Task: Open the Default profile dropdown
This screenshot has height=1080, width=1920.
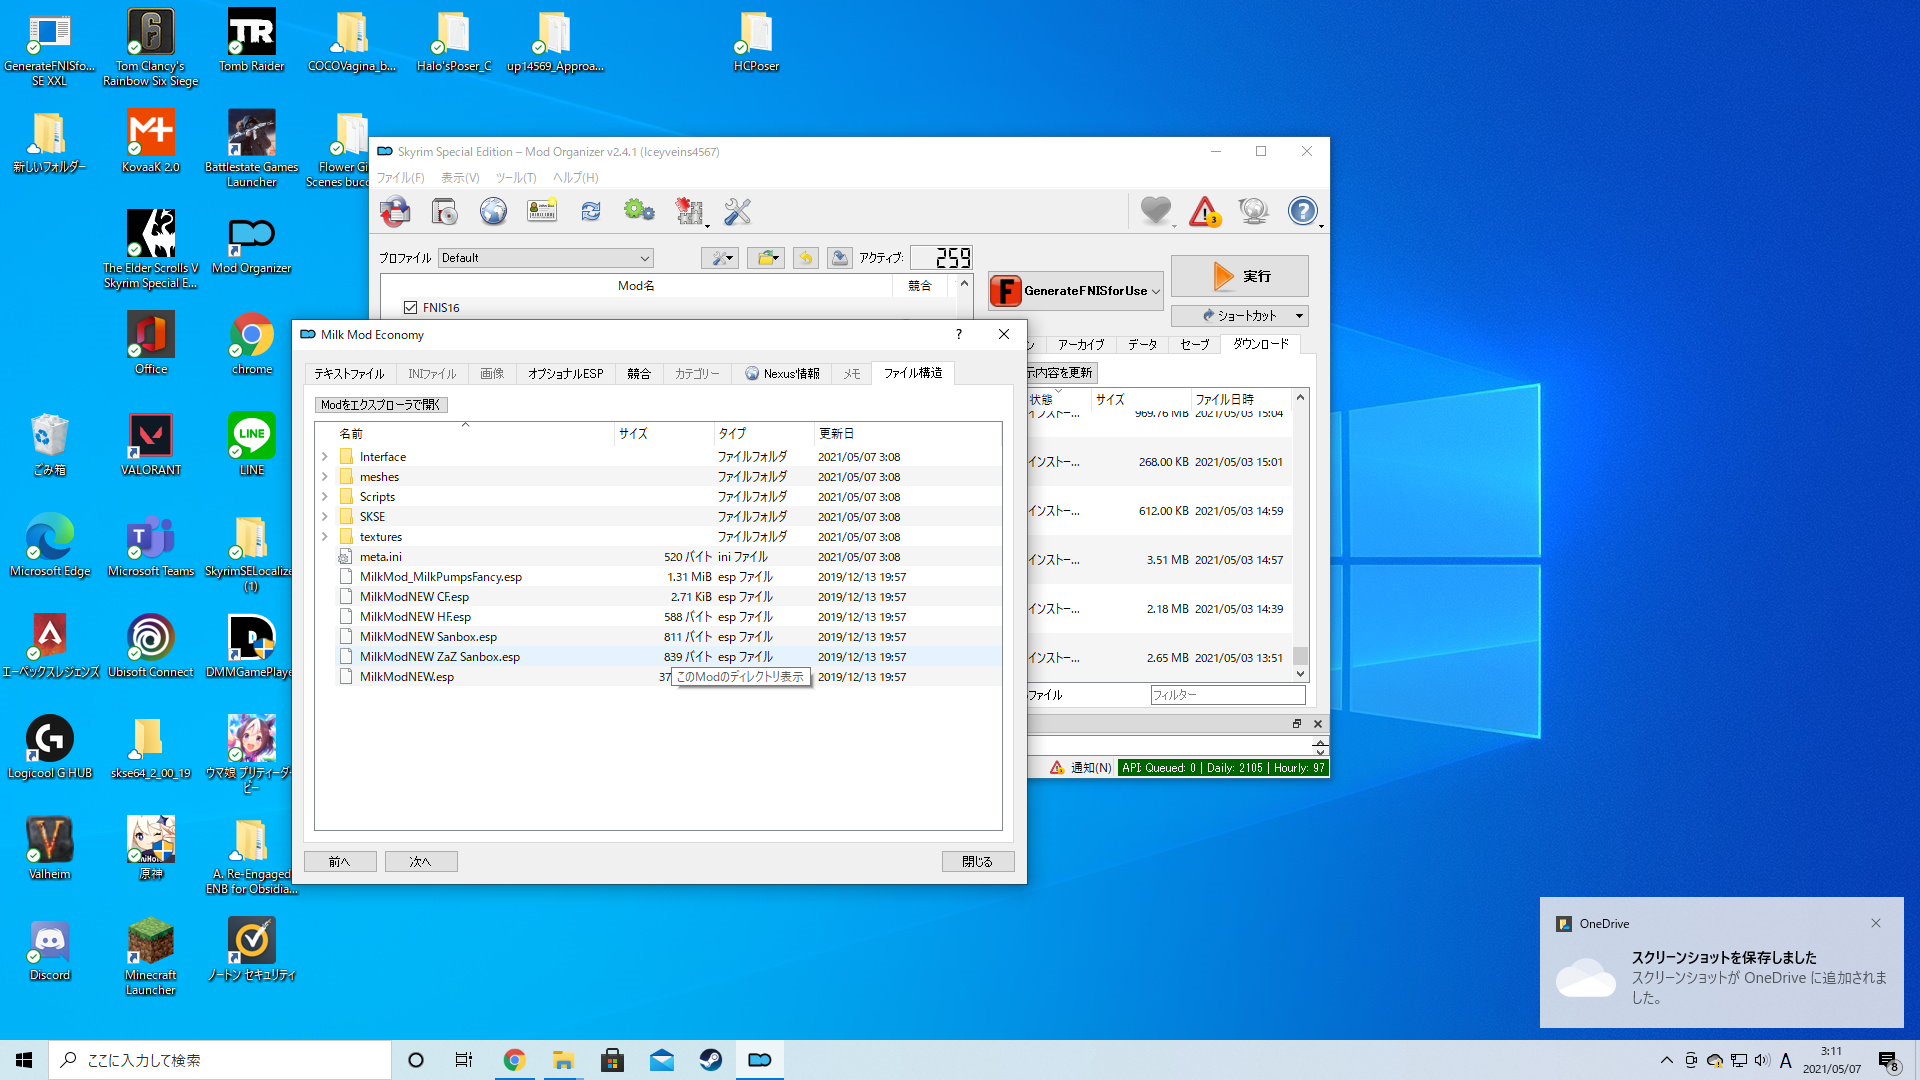Action: point(546,258)
